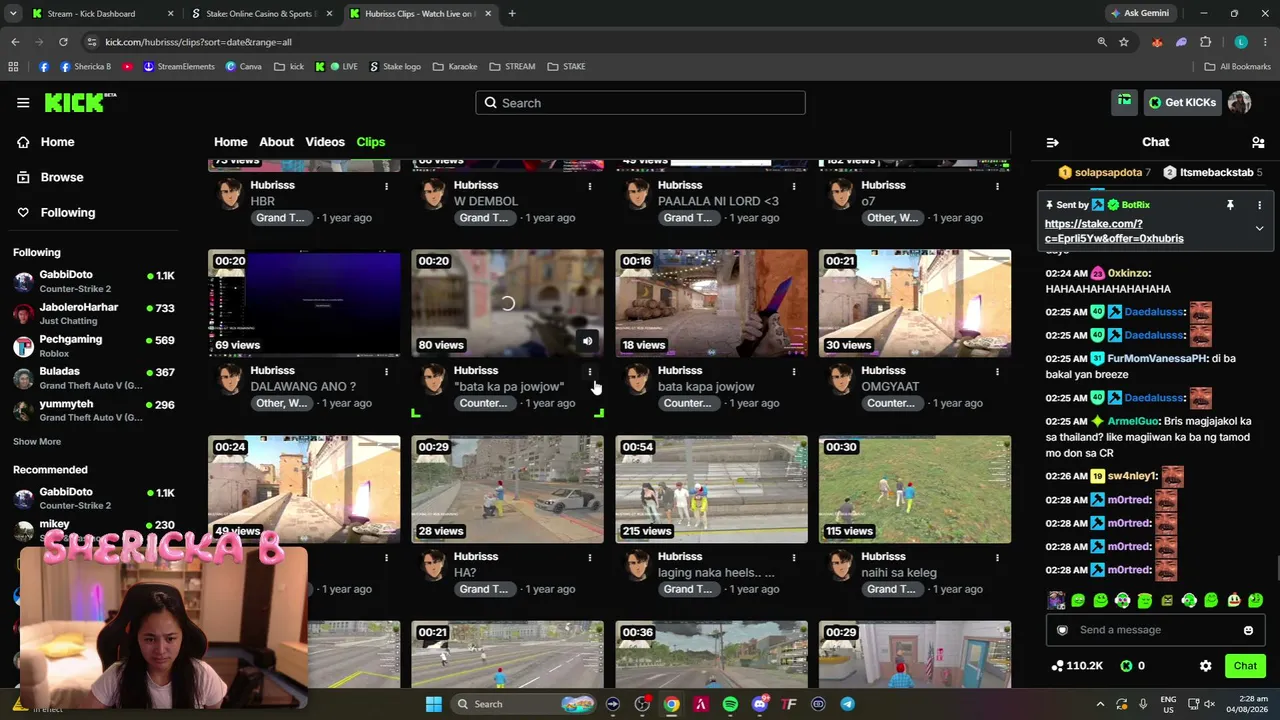This screenshot has height=720, width=1280.
Task: Go to the channel Home tab
Action: [x=230, y=142]
